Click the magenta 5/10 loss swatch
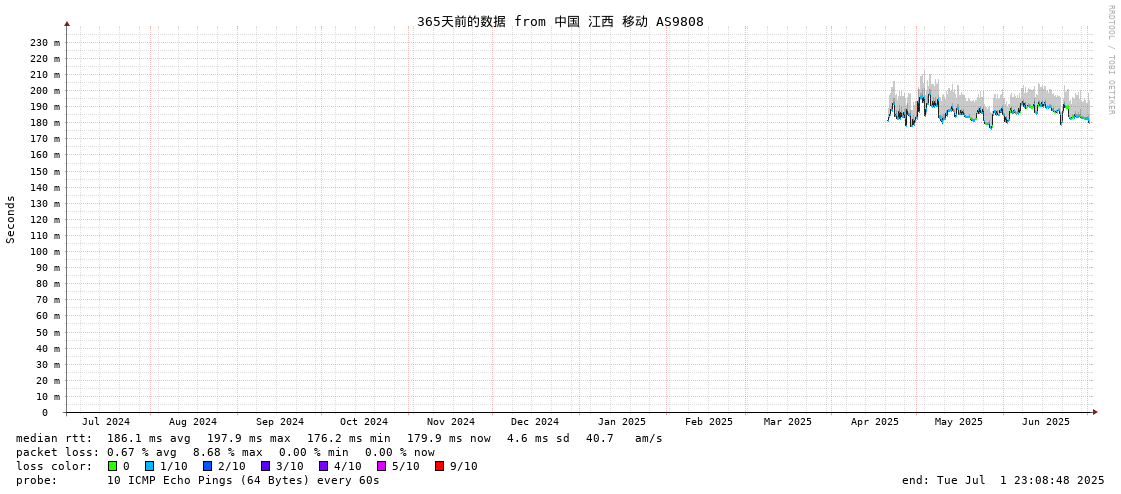 click(x=381, y=466)
